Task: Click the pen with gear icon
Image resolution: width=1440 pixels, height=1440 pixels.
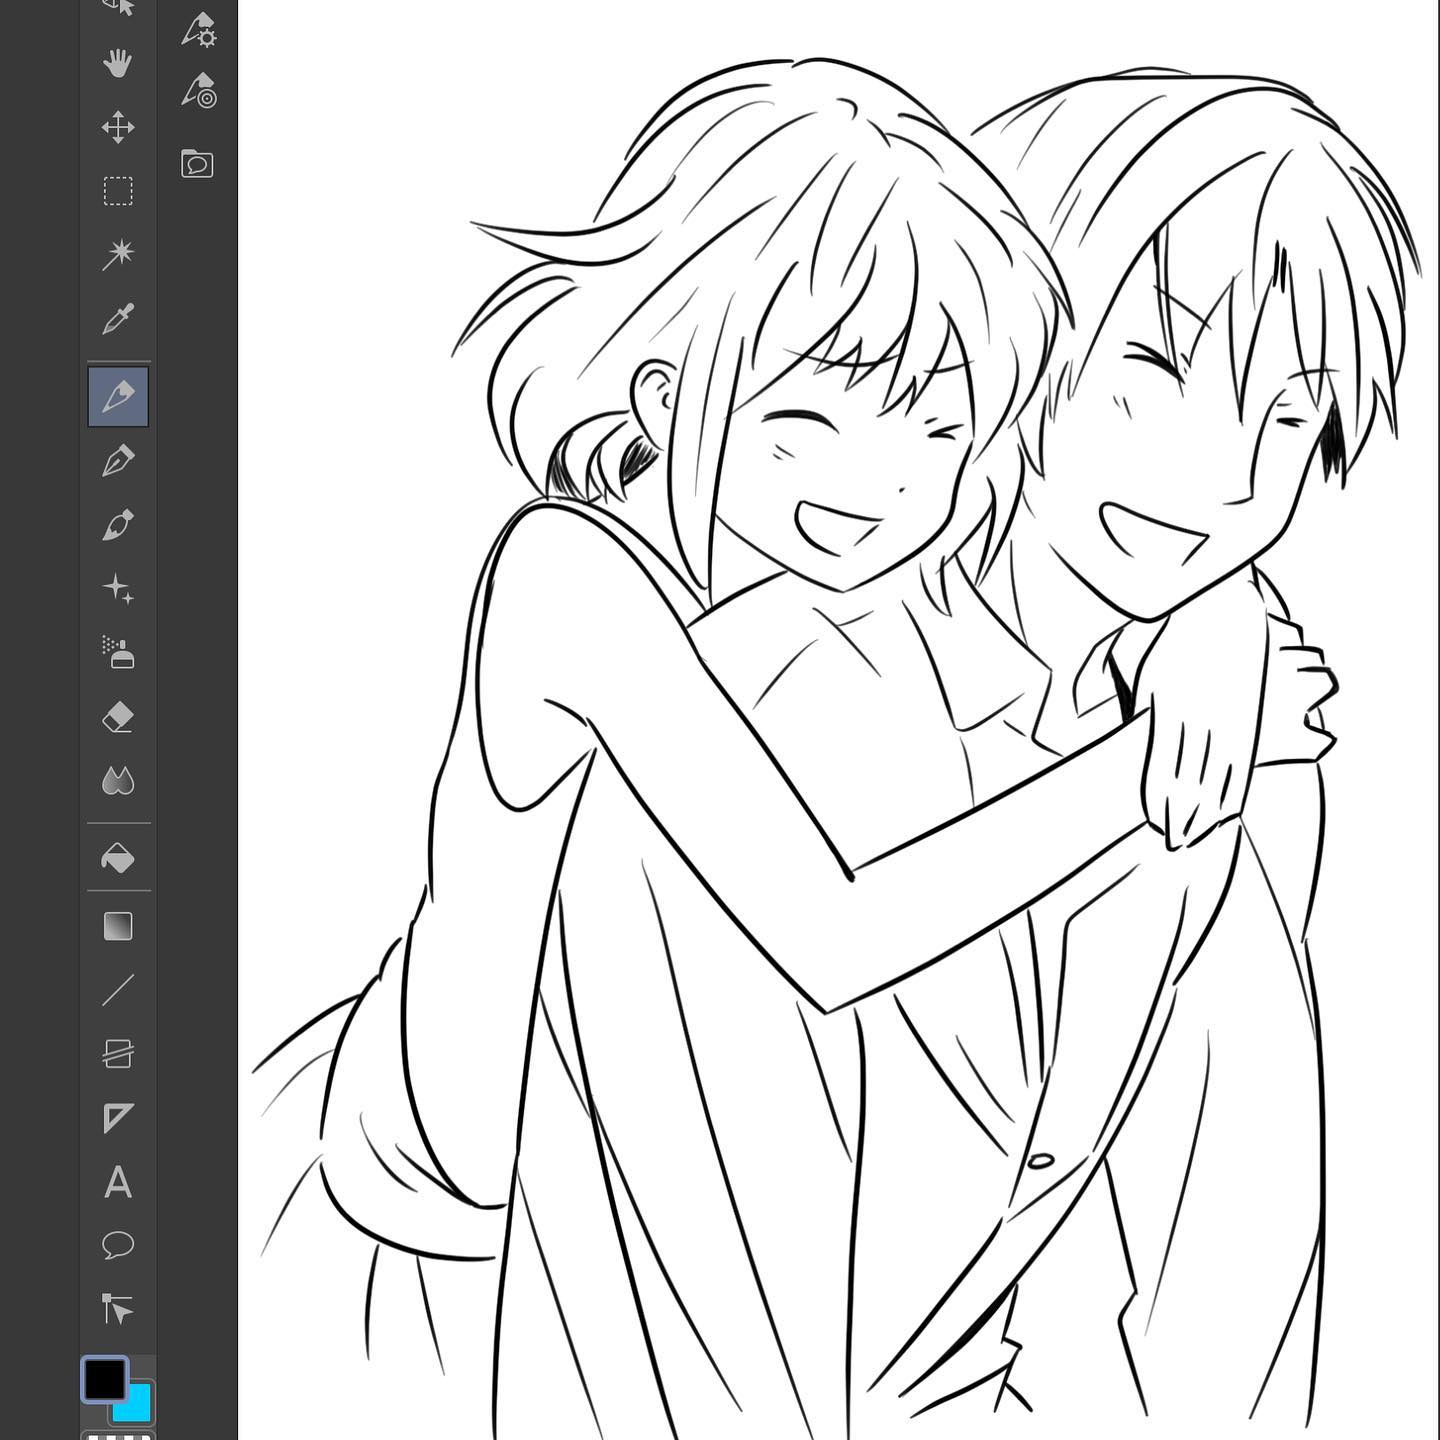Action: 198,31
